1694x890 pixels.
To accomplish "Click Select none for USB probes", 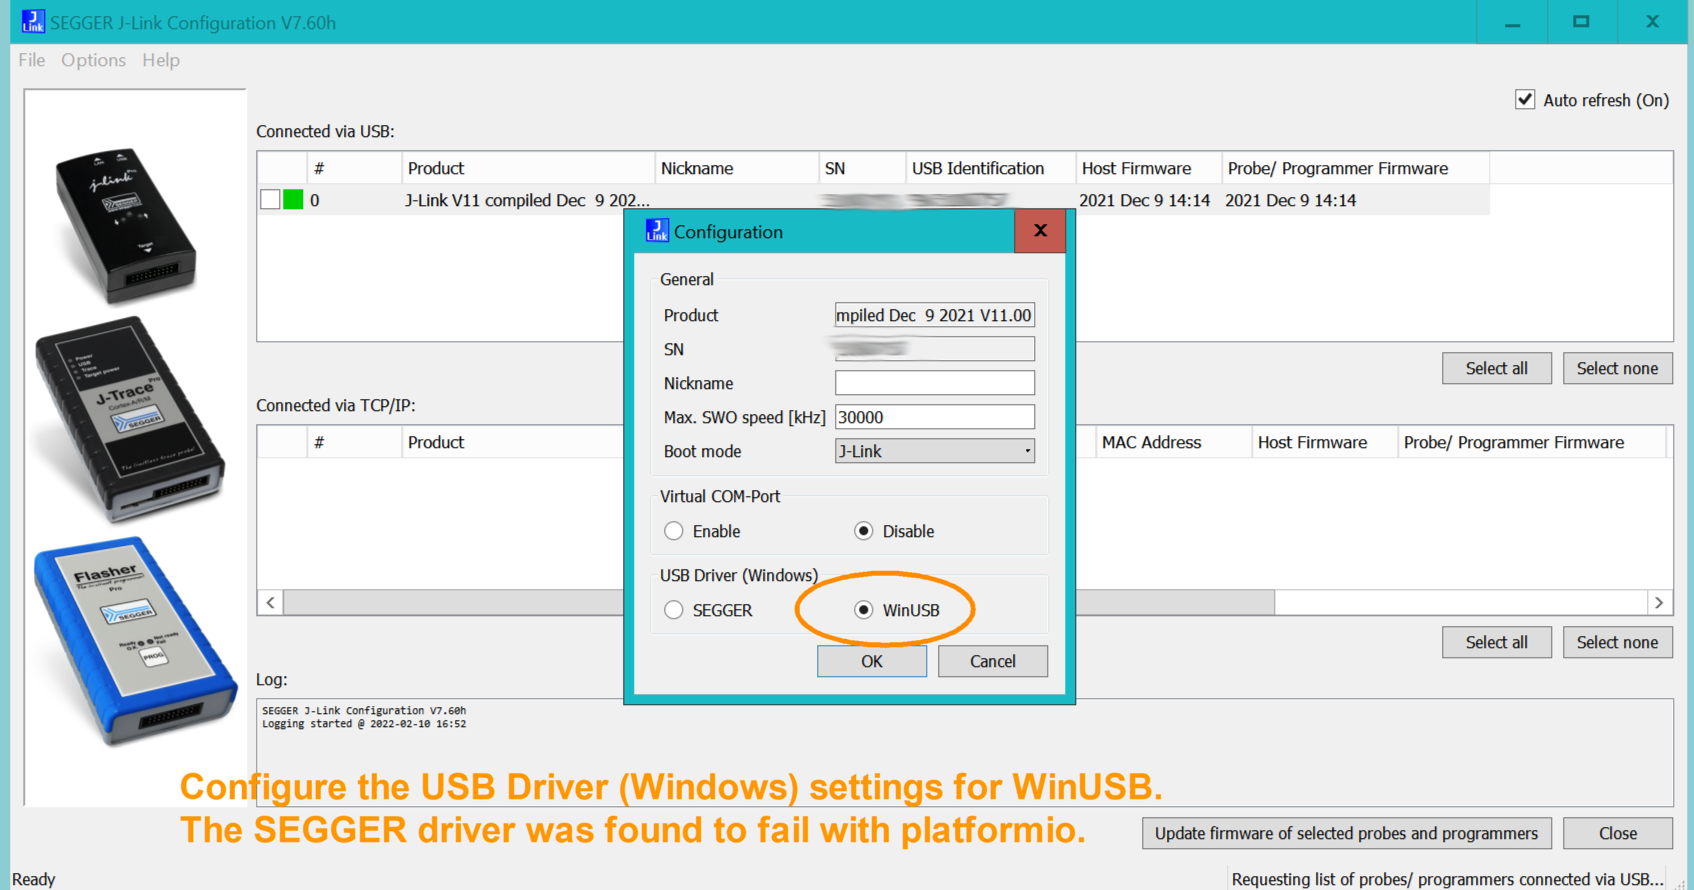I will (1618, 368).
